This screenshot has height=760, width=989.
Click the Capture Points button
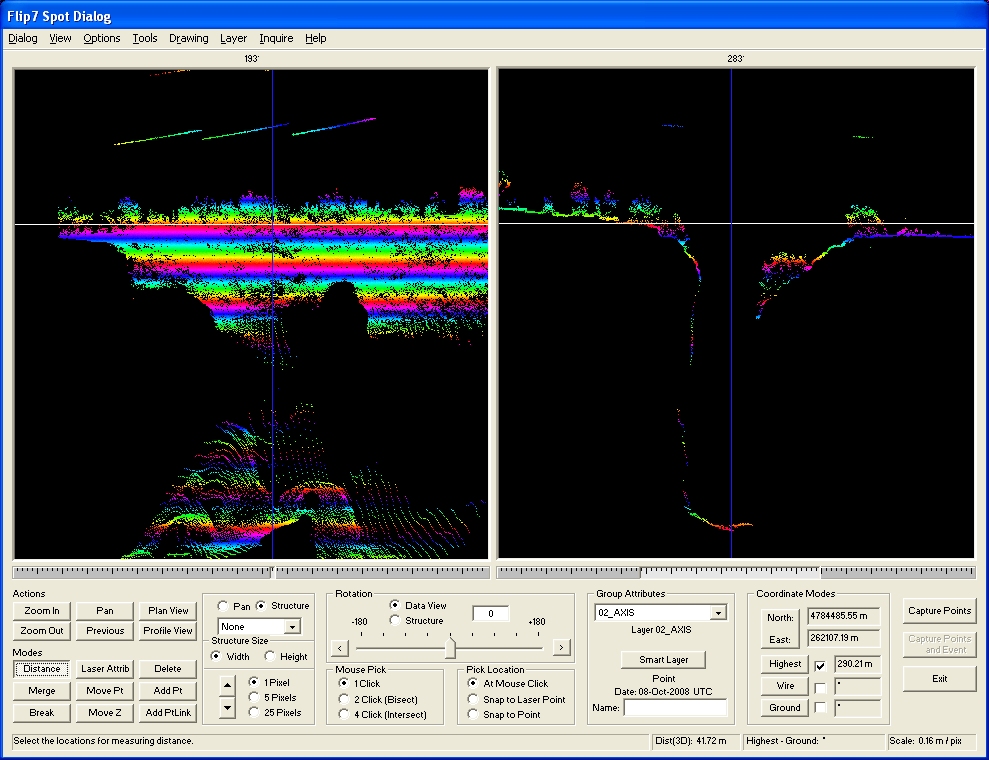[939, 611]
